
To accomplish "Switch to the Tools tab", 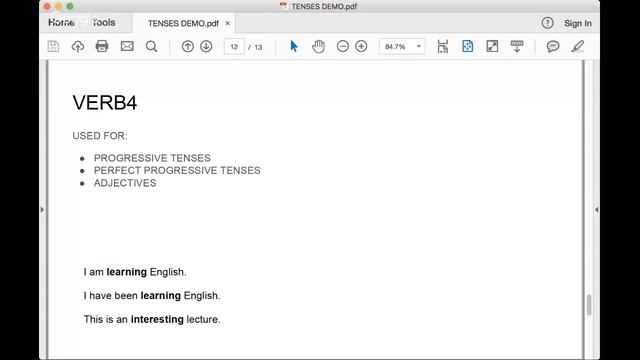I will click(x=104, y=22).
